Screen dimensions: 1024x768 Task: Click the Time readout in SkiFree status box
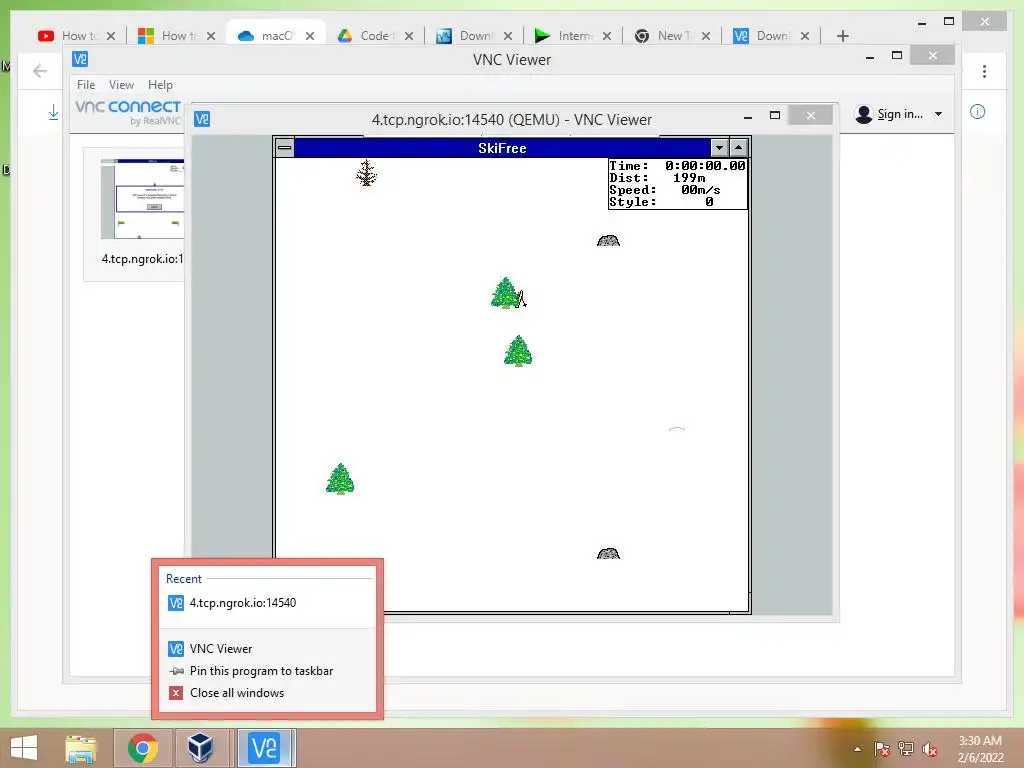pos(677,166)
